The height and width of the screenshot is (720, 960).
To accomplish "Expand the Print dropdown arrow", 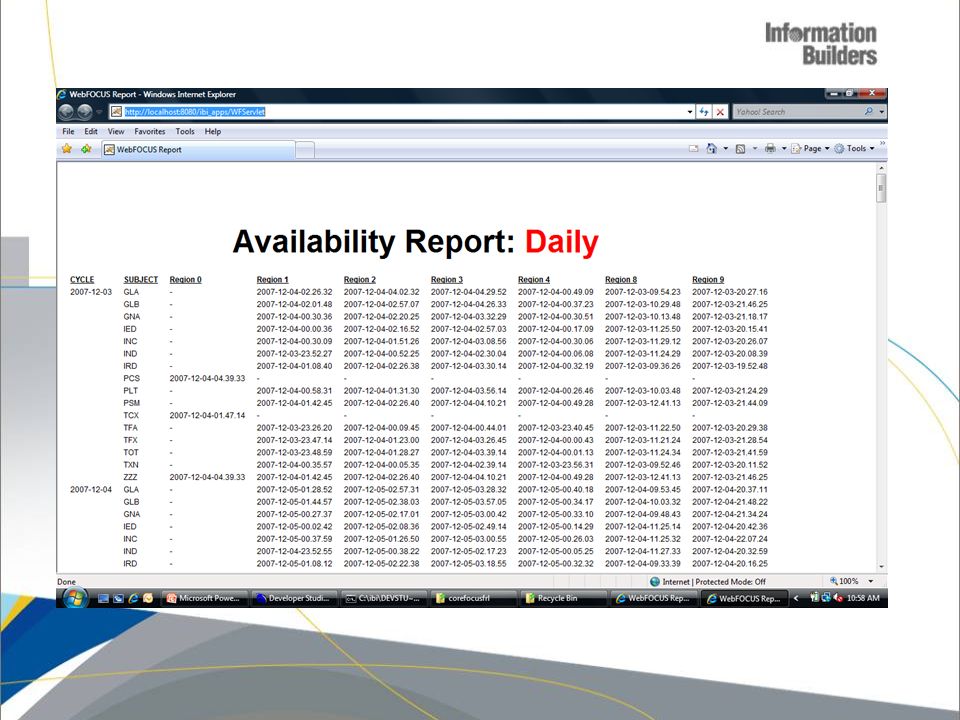I will 784,149.
